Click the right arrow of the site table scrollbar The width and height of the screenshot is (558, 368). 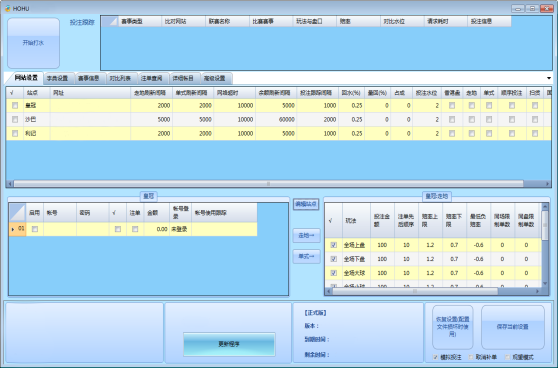tap(547, 184)
